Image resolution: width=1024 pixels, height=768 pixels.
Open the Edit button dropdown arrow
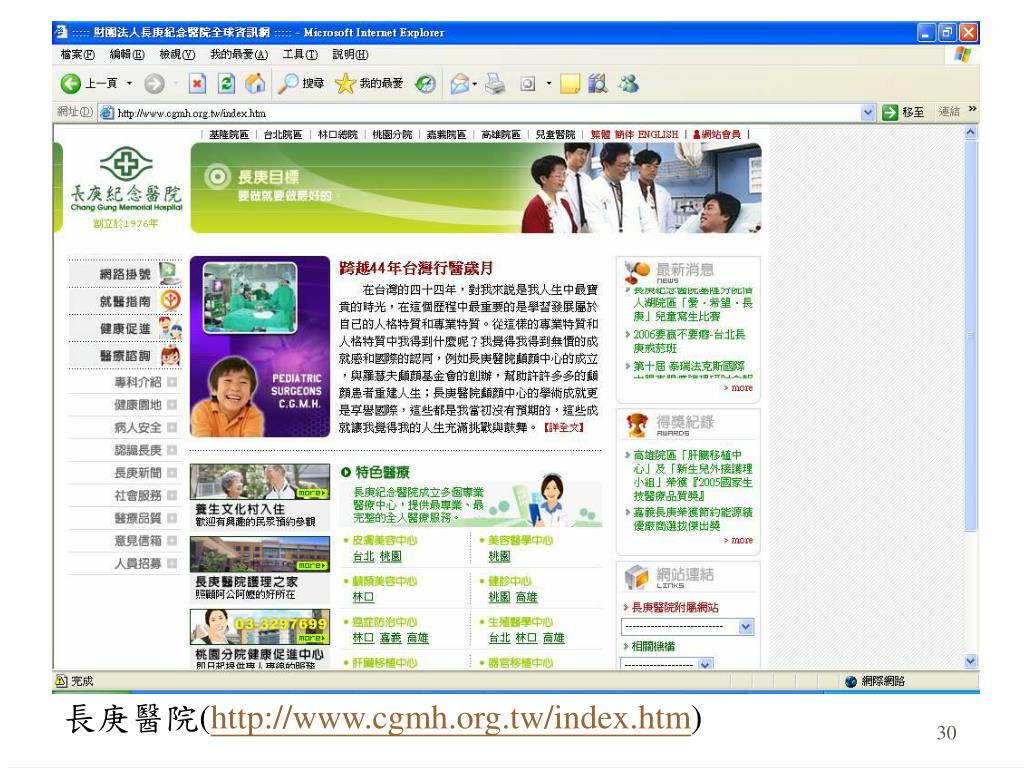tap(549, 84)
